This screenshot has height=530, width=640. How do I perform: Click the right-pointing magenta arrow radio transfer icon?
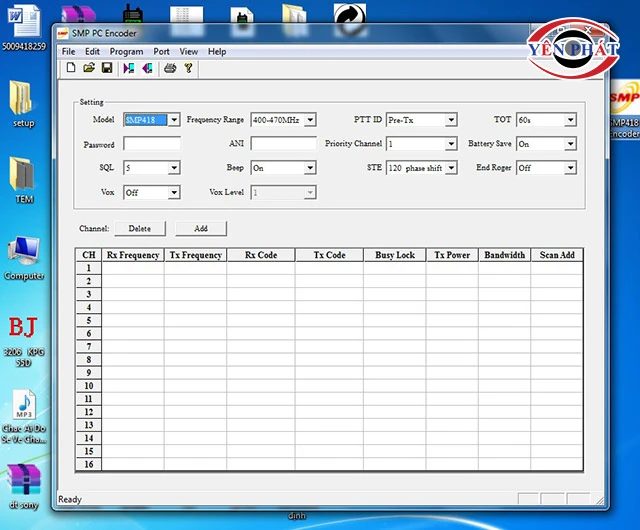129,68
